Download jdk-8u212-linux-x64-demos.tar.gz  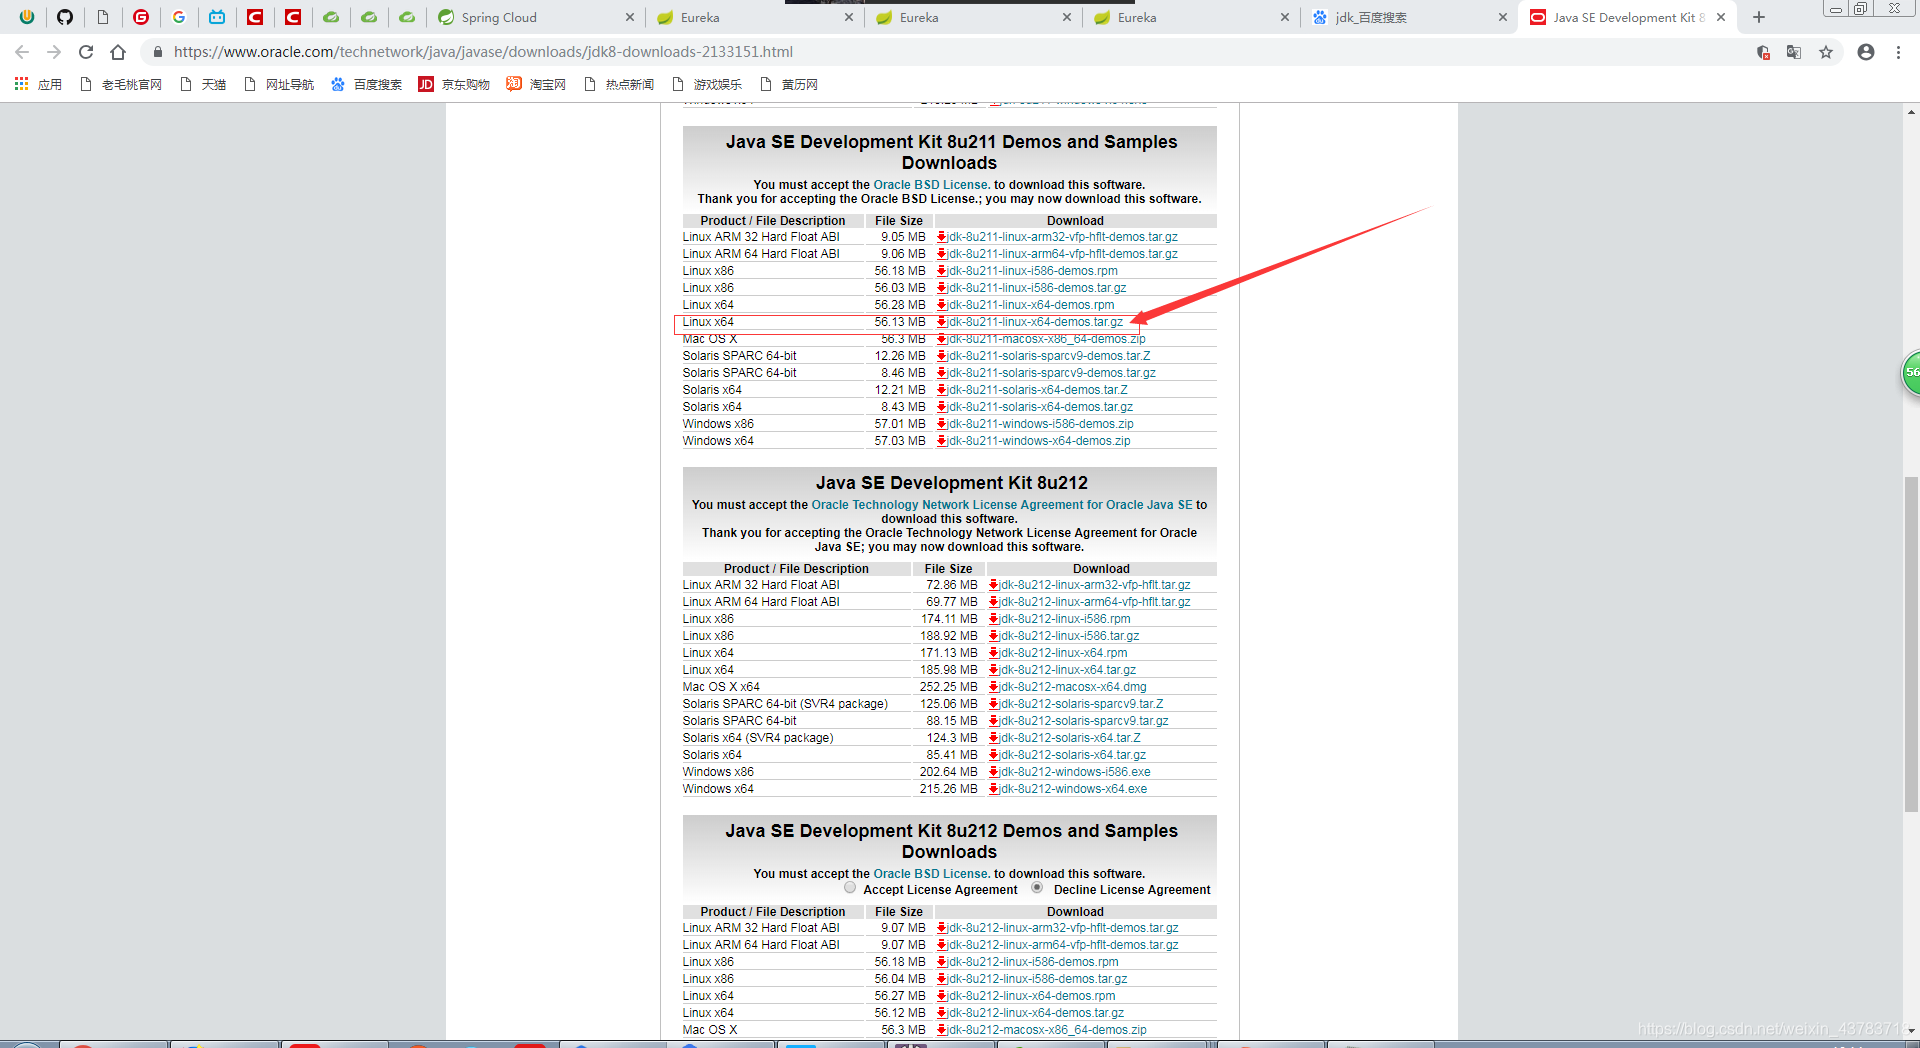(1036, 1013)
